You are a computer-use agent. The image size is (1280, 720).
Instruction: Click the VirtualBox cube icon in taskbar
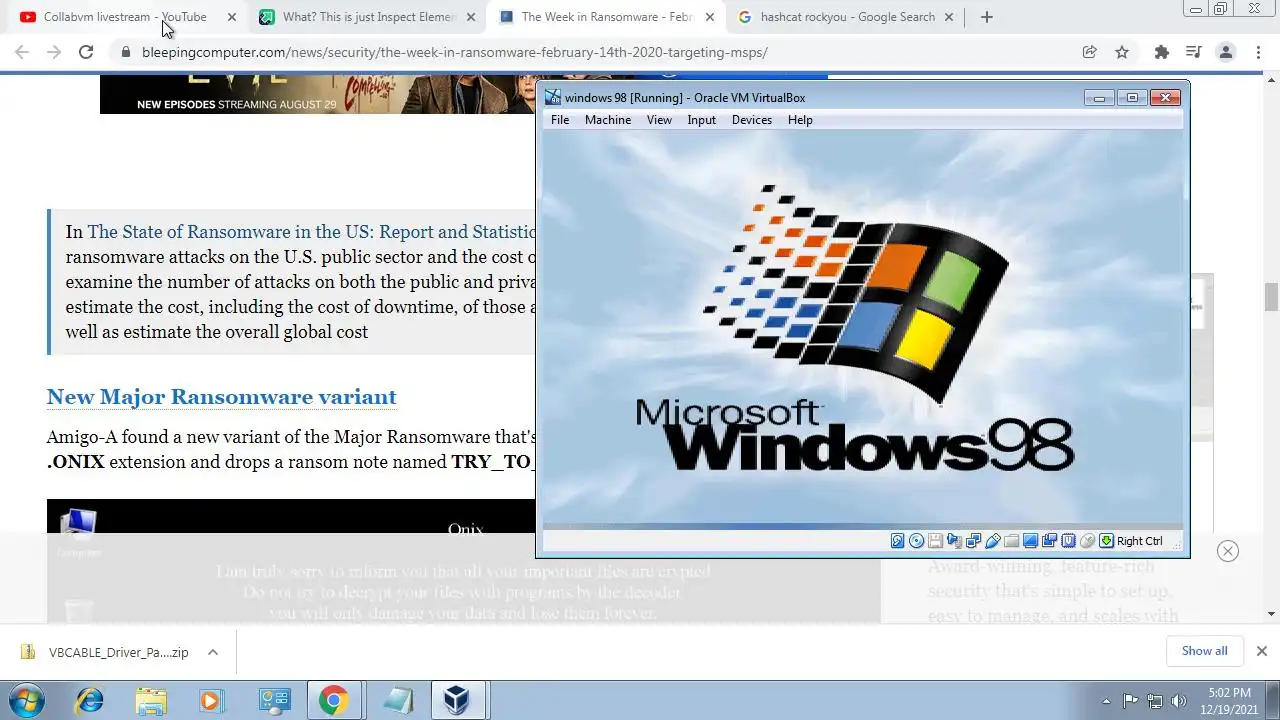pyautogui.click(x=457, y=701)
